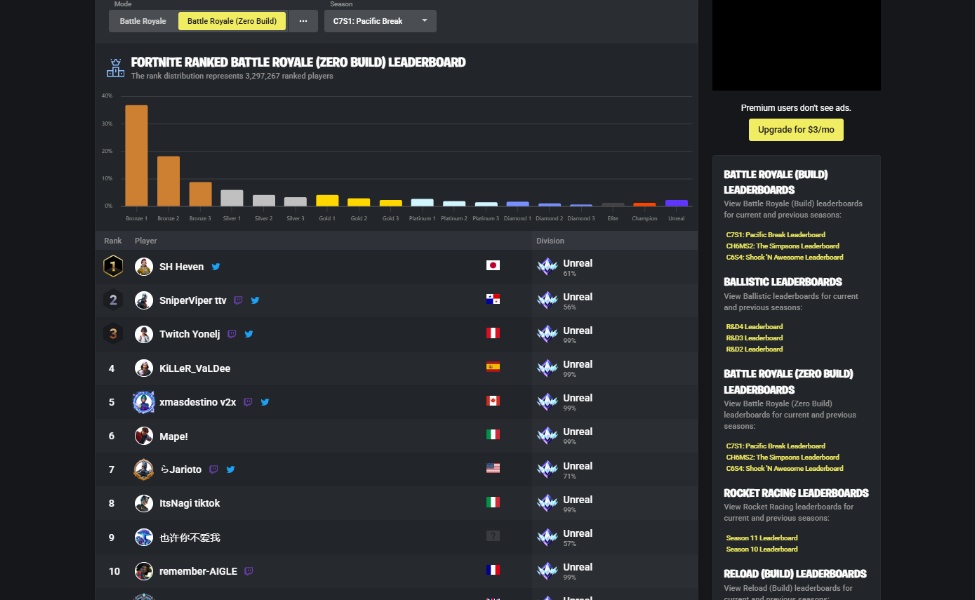
Task: Open player profile remember-AIGLE
Action: tap(198, 571)
